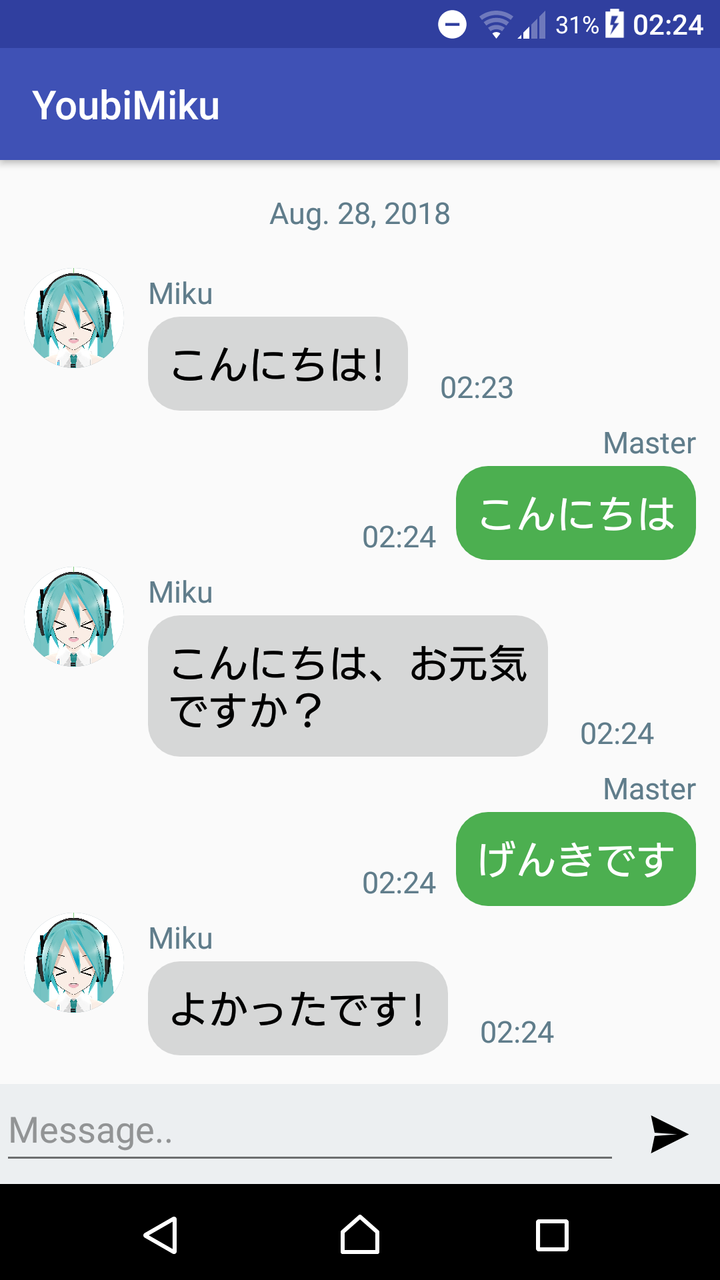Tap the cellular signal strength icon
This screenshot has height=1280, width=720.
532,25
